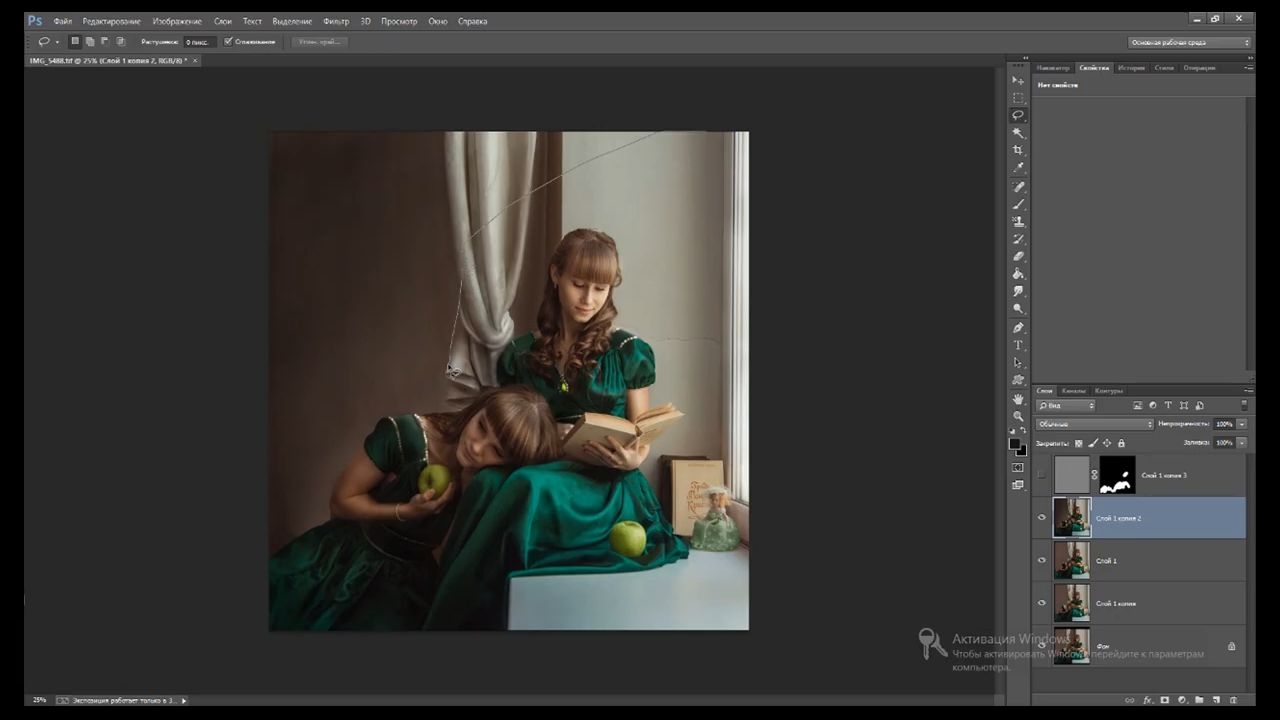Select the Path Selection tool
The image size is (1280, 720).
tap(1018, 363)
